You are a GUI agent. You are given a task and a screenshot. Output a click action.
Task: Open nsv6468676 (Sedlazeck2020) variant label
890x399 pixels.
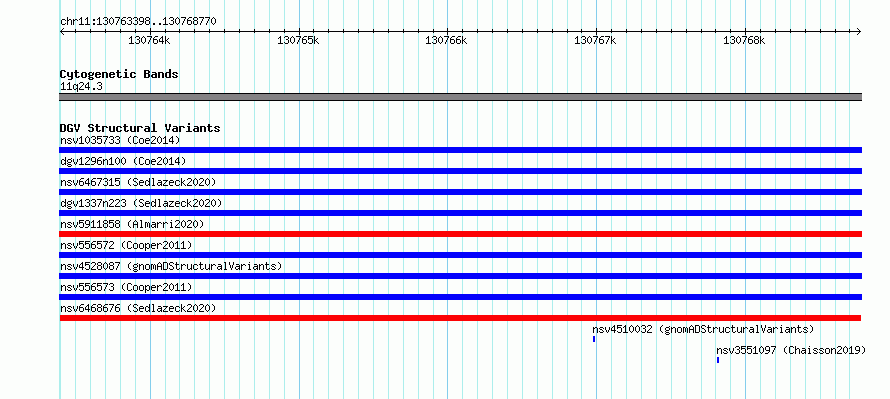click(138, 308)
